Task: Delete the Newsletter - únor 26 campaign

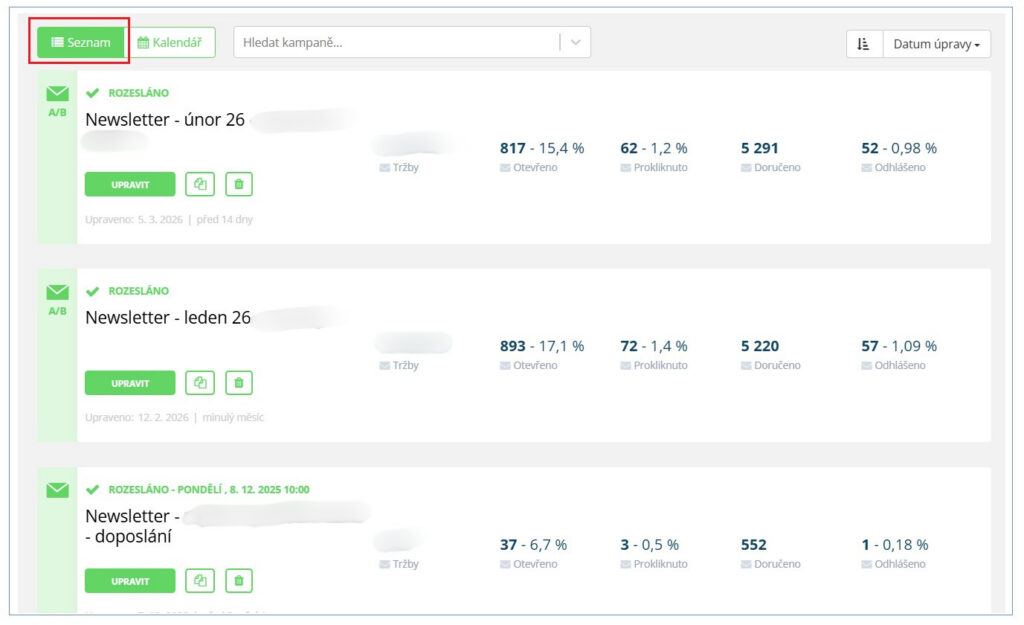Action: point(239,184)
